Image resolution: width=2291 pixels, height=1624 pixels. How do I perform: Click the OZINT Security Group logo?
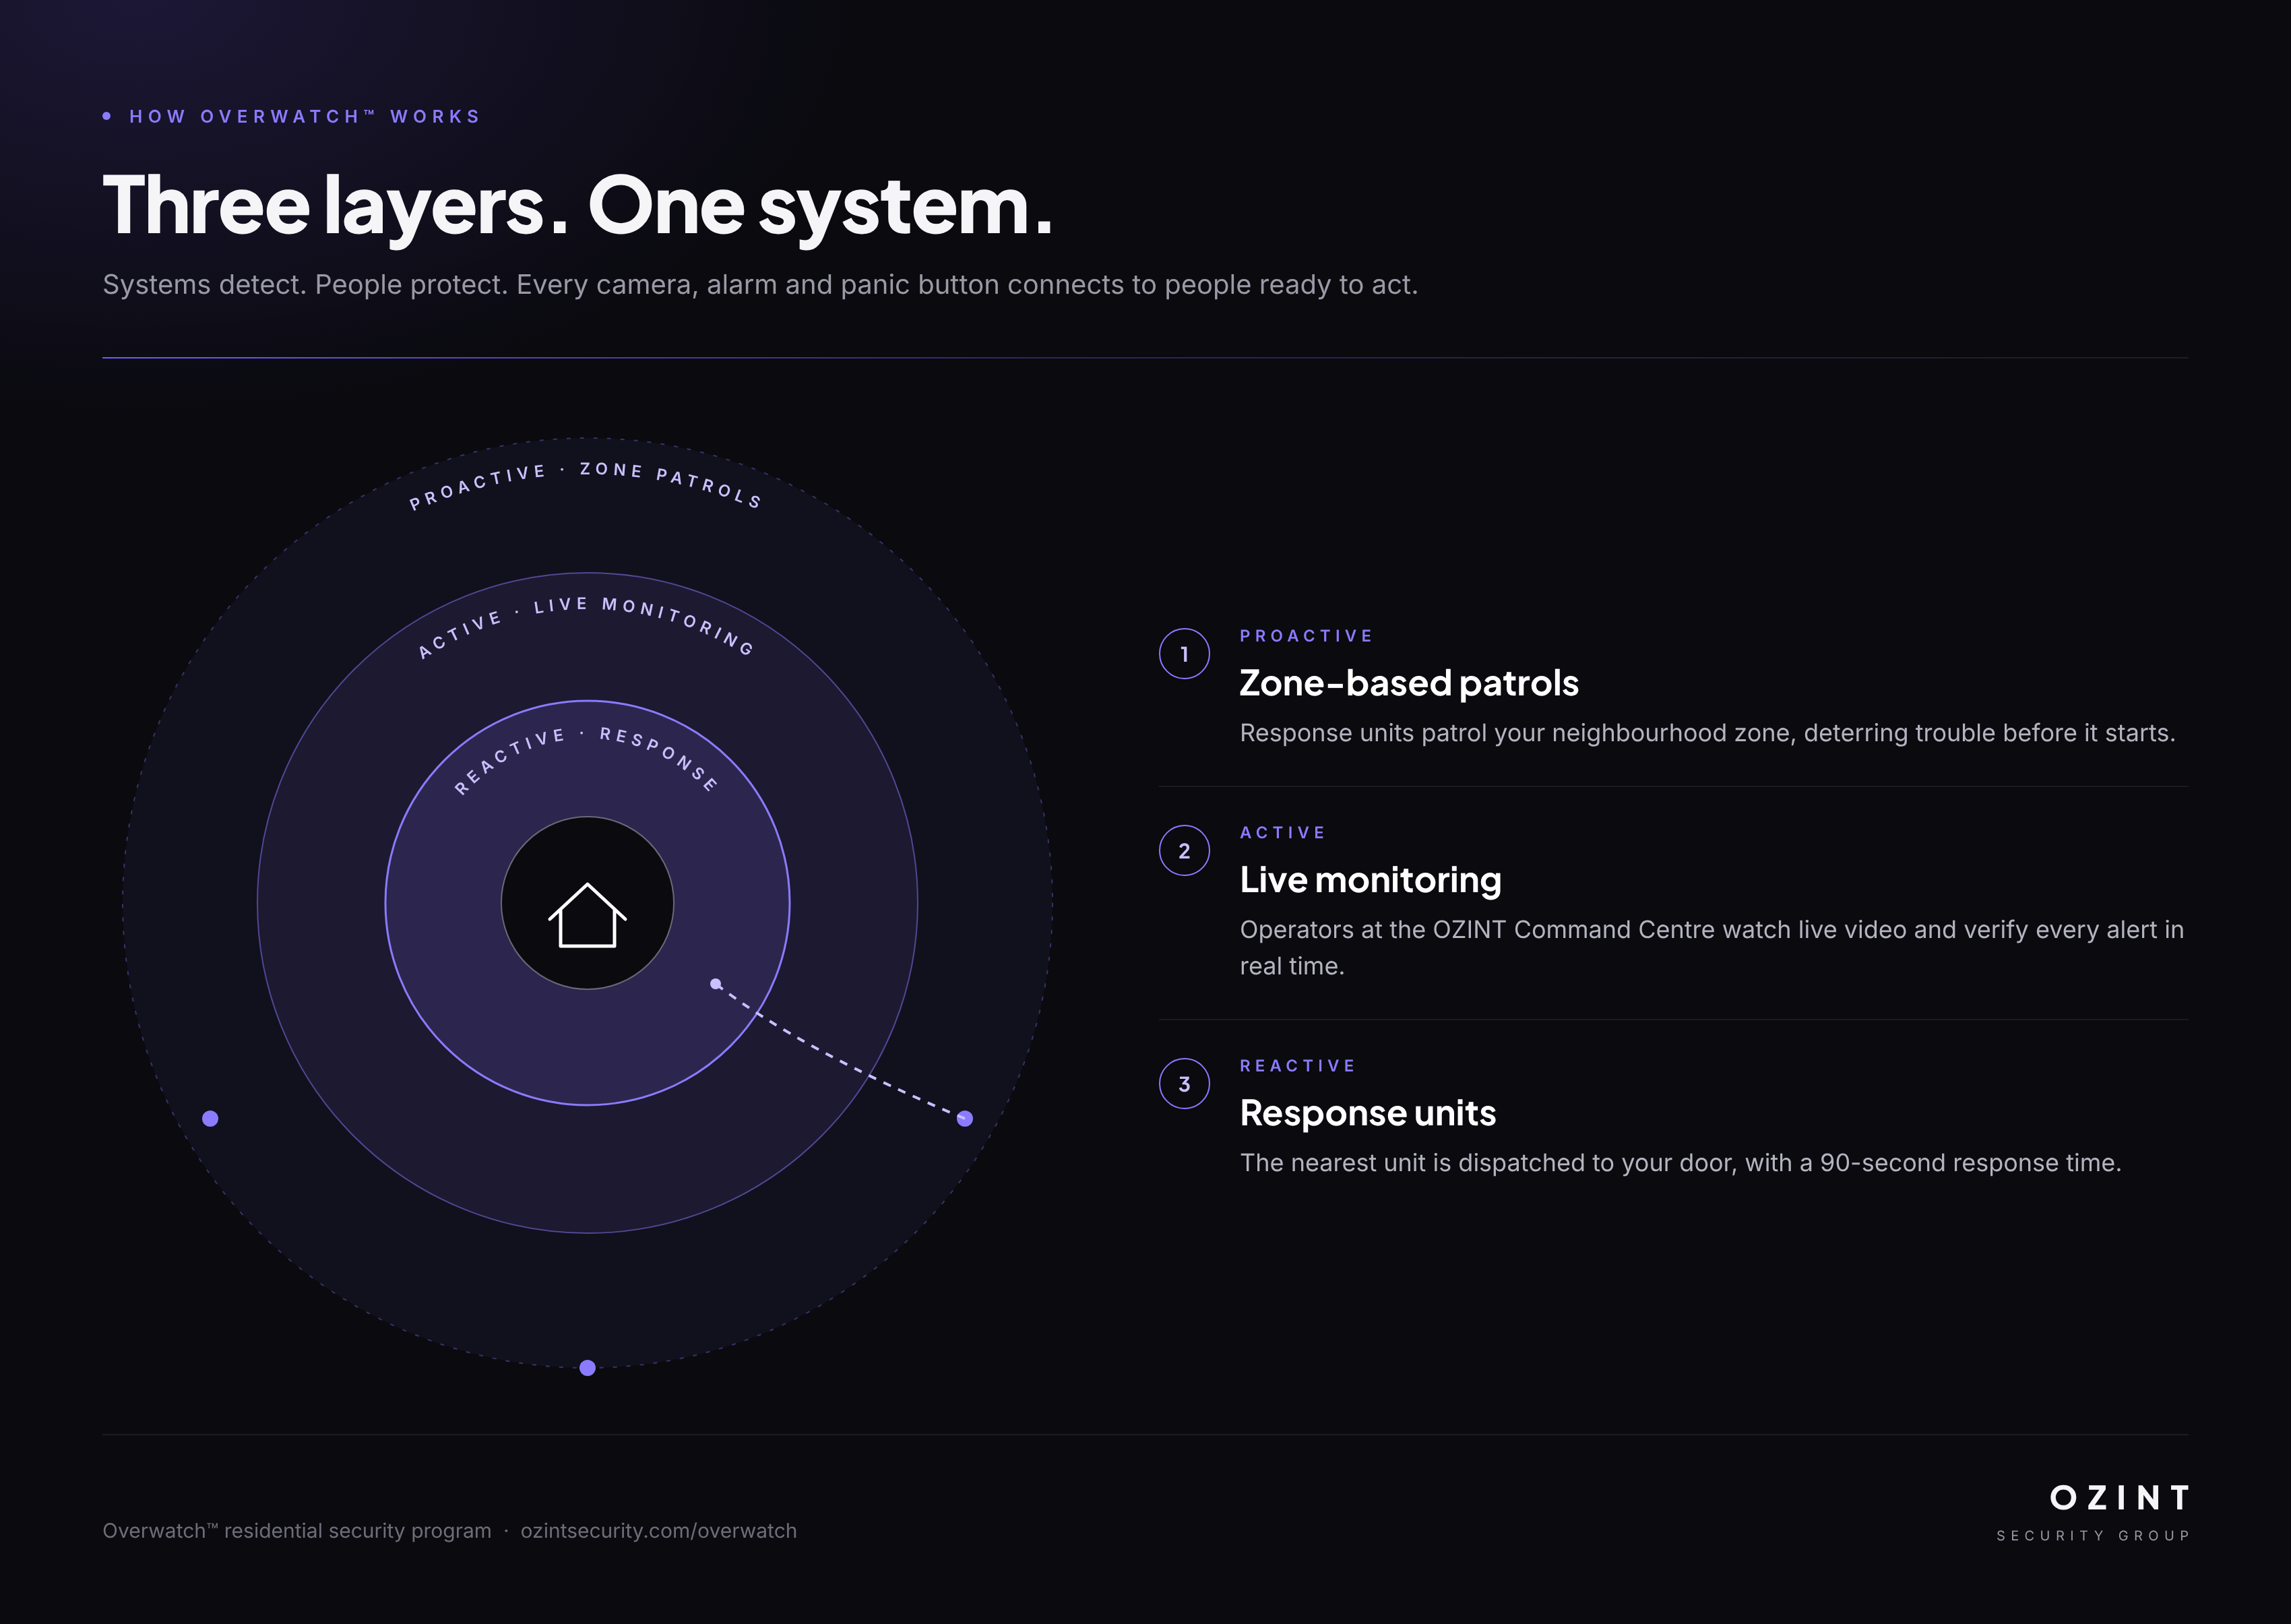(2093, 1513)
